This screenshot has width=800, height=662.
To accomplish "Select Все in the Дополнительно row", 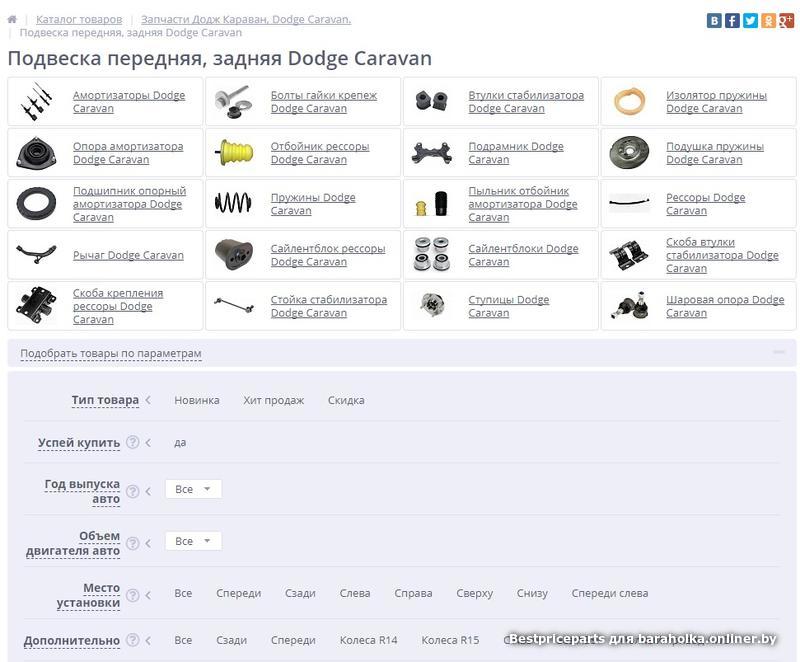I will click(183, 640).
